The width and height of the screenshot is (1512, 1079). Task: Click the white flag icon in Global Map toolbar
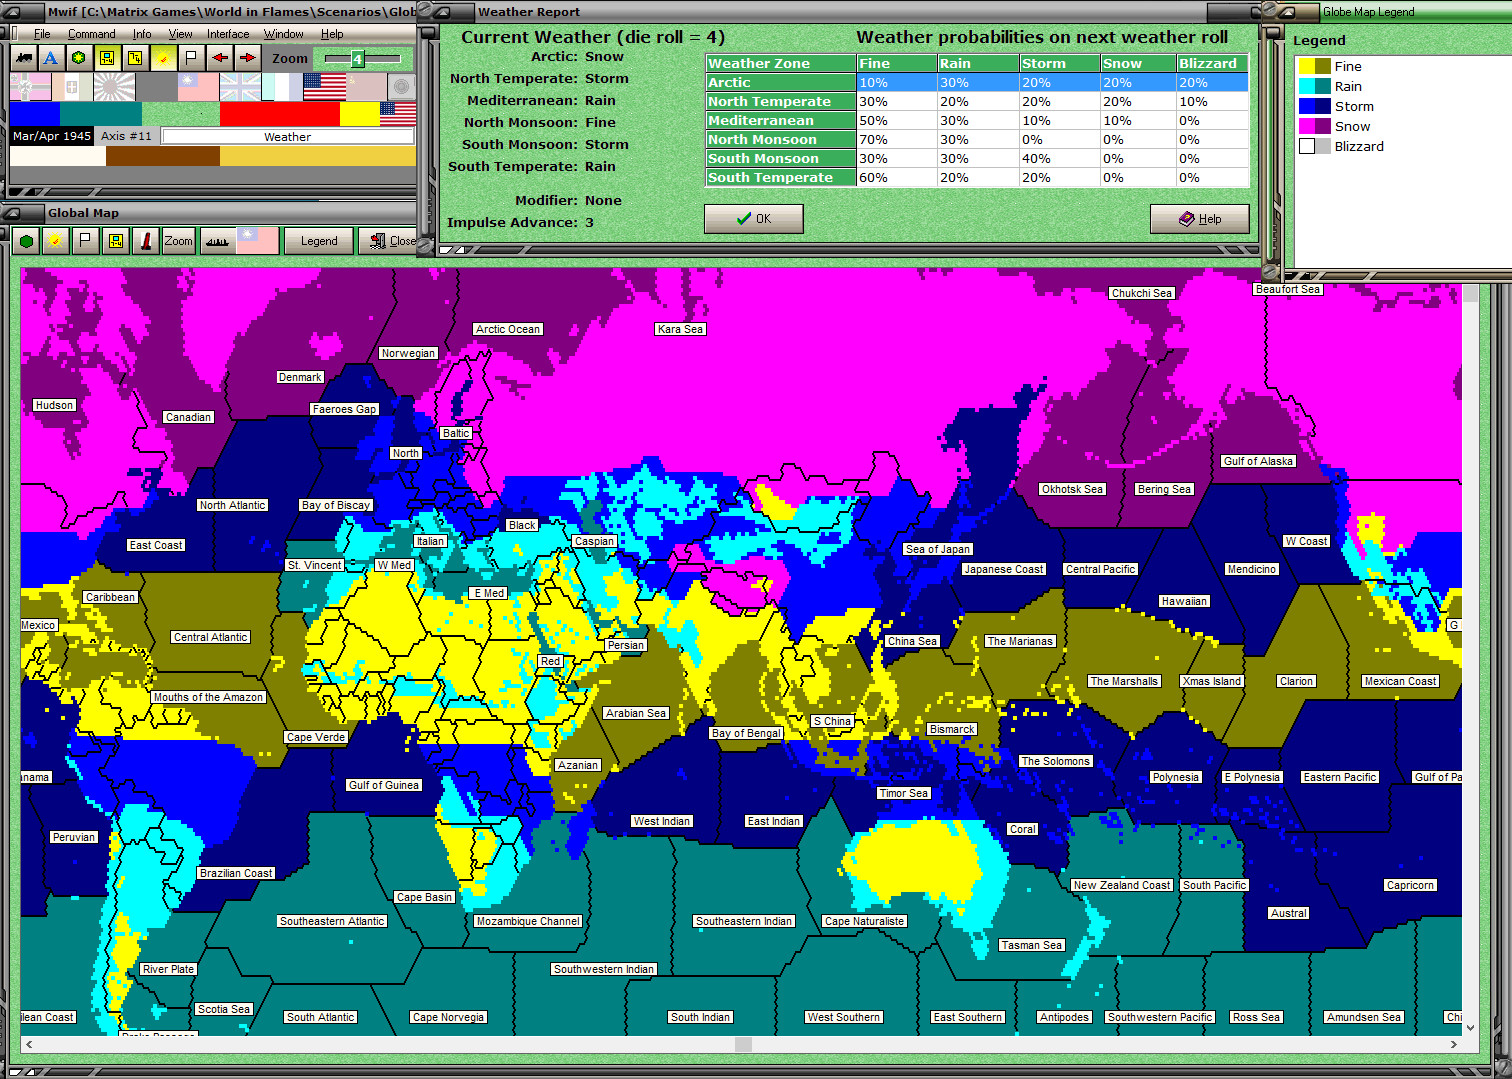point(86,241)
